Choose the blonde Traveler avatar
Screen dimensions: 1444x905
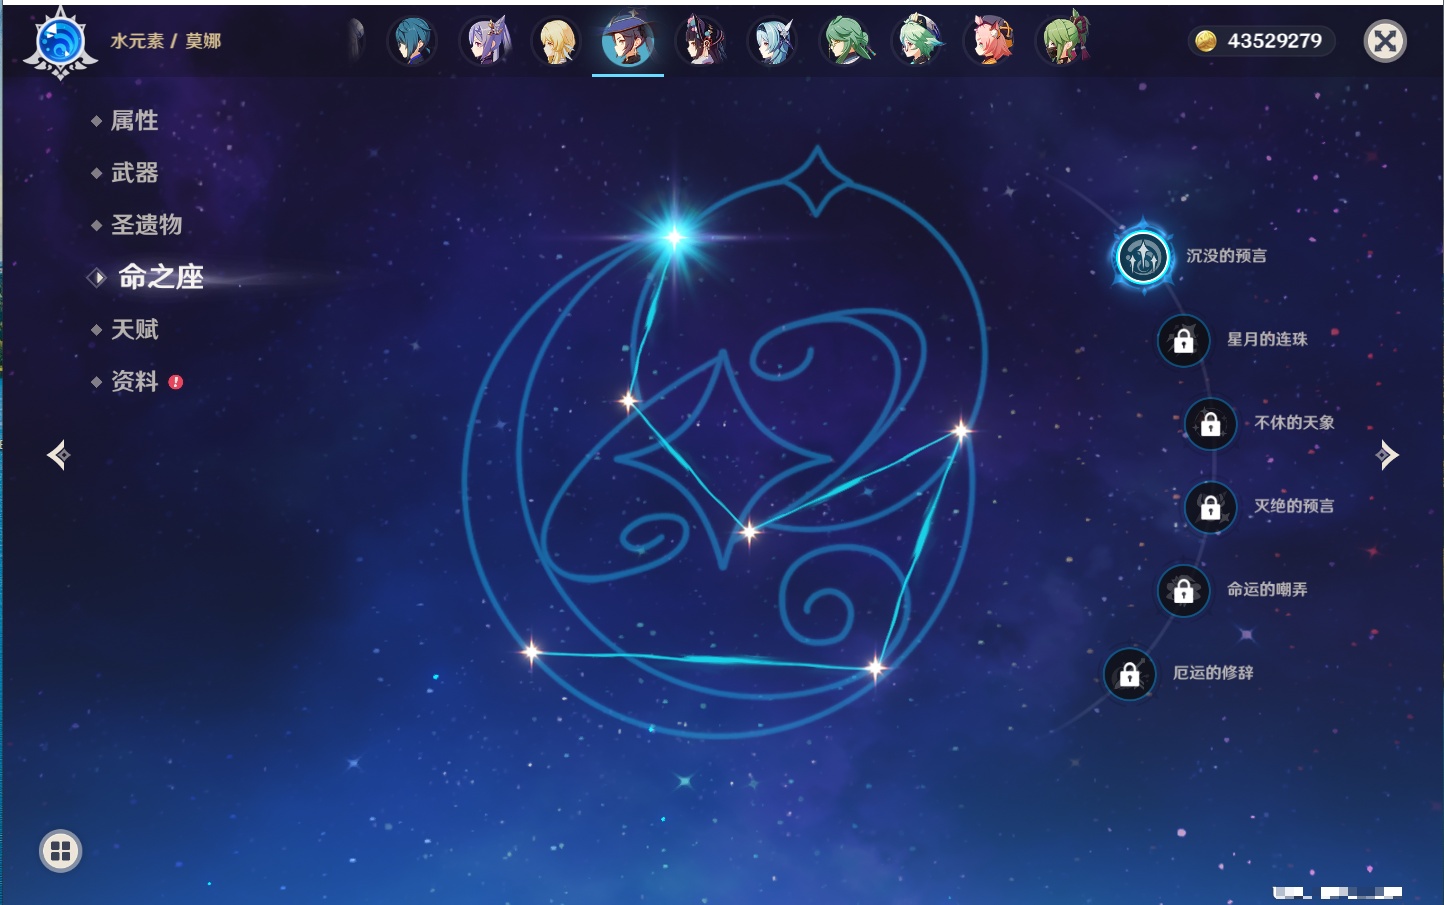click(557, 41)
